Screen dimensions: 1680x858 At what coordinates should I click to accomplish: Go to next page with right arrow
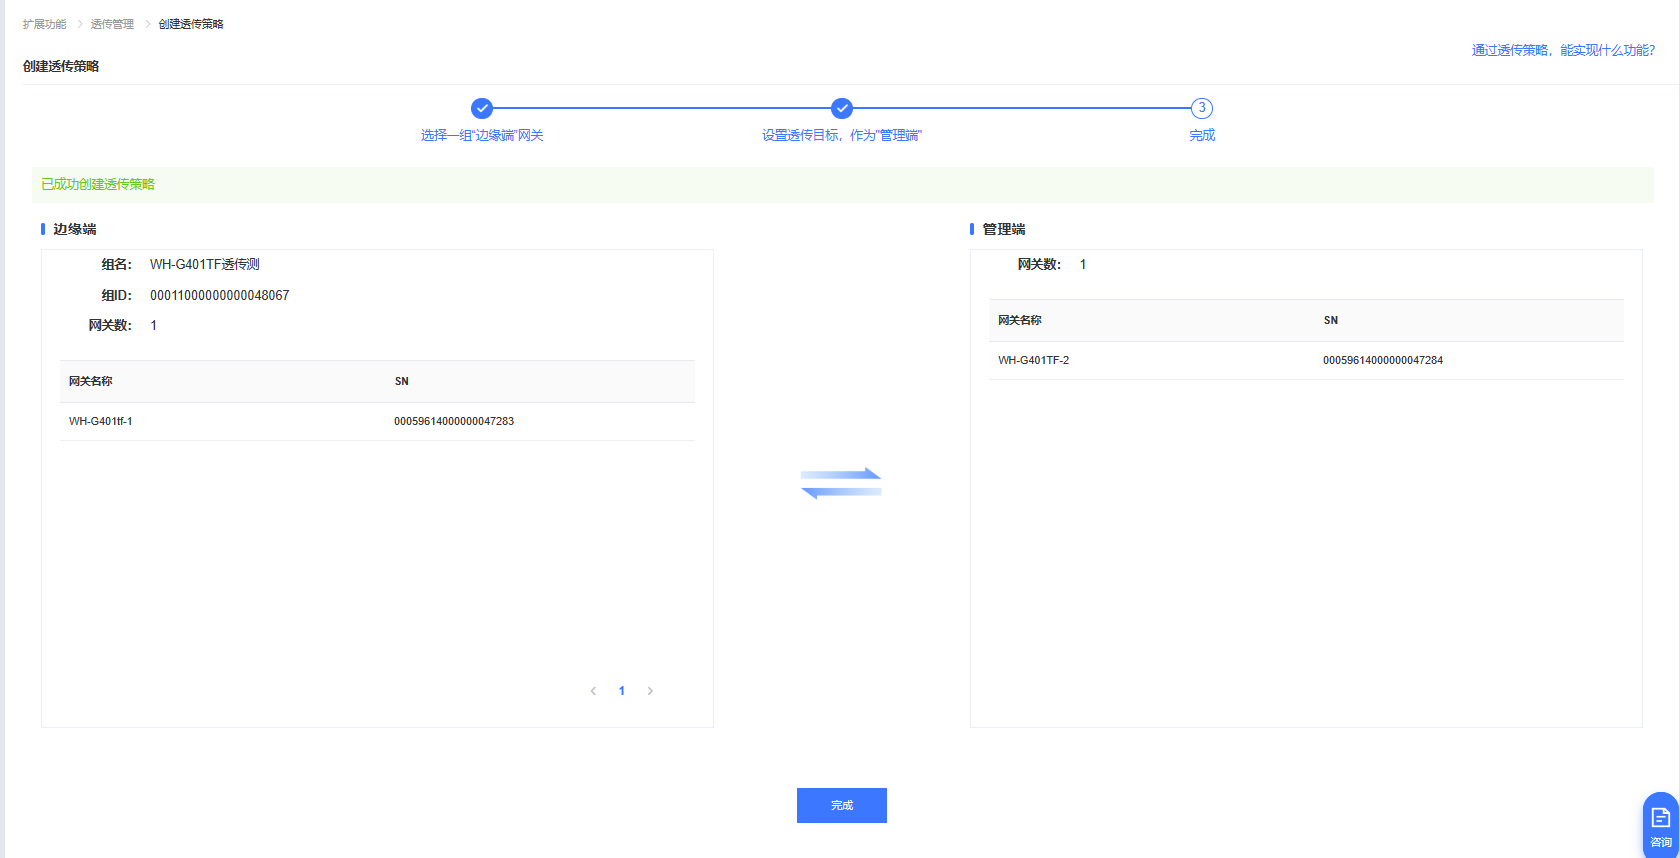pos(650,691)
